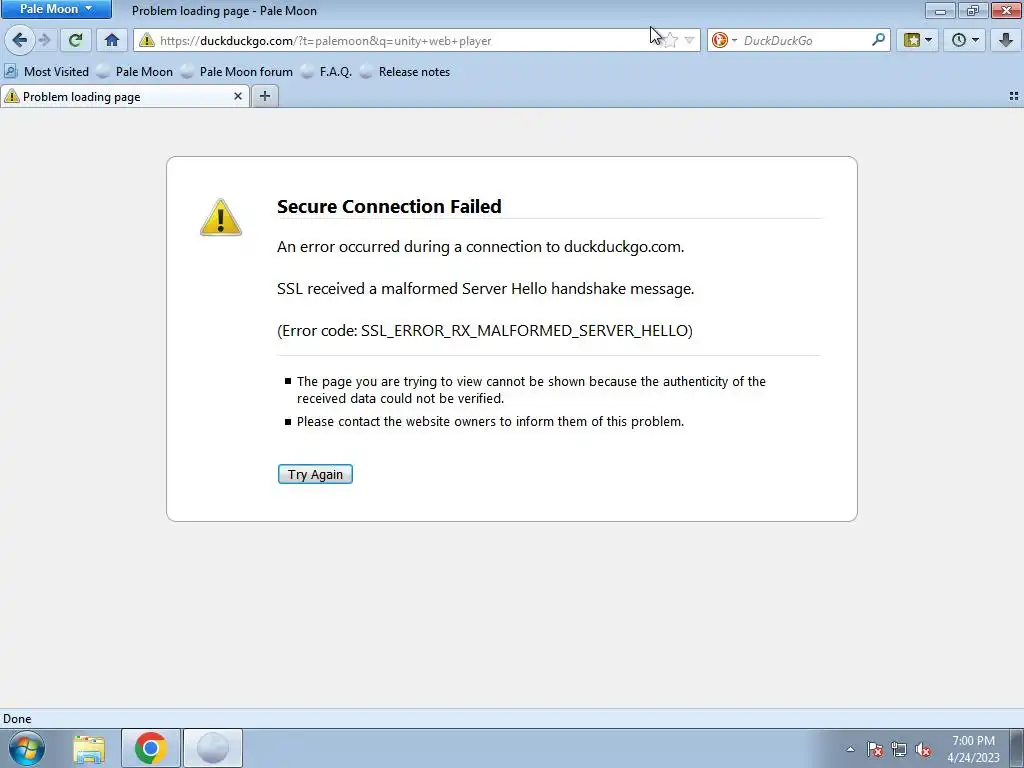
Task: Open the Pale Moon forum bookmark
Action: coord(237,72)
